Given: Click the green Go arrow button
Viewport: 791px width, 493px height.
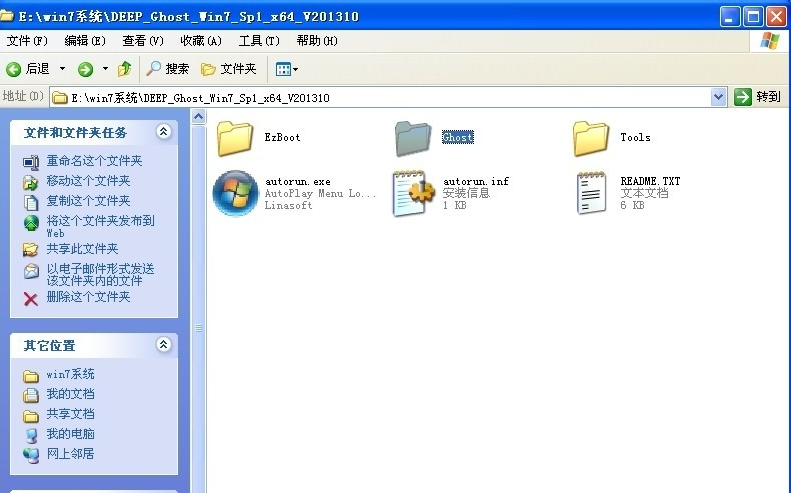Looking at the screenshot, I should [x=743, y=96].
